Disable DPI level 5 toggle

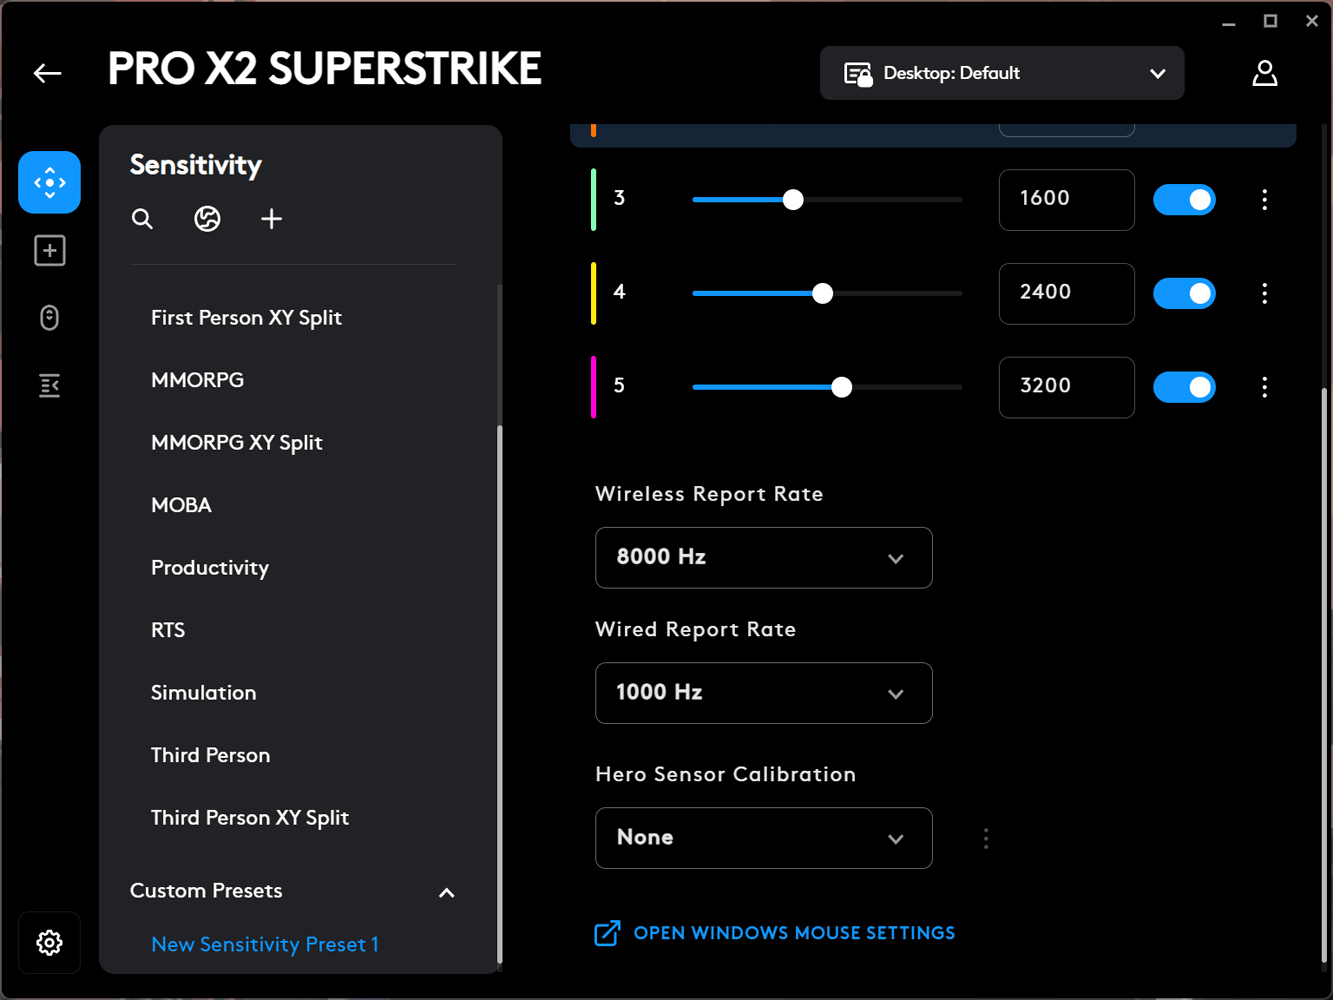click(1184, 387)
